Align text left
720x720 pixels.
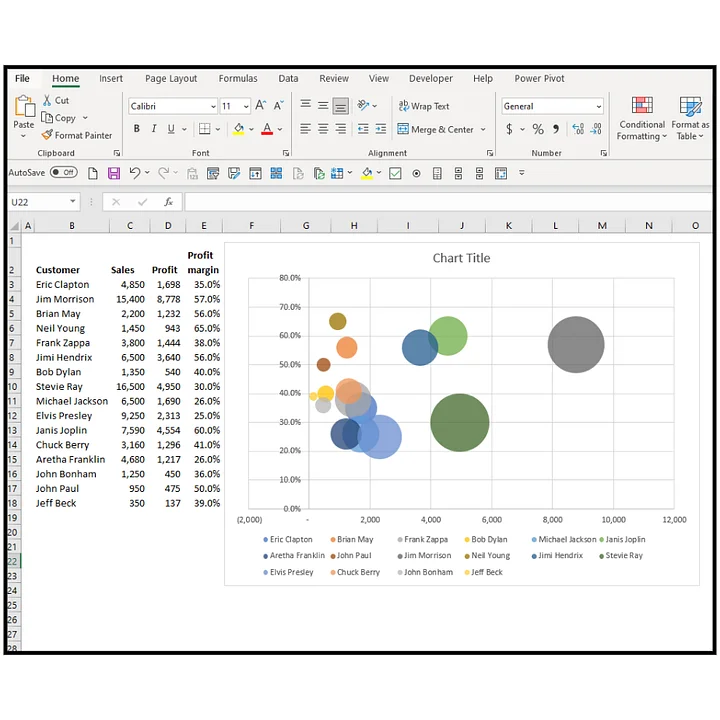305,129
